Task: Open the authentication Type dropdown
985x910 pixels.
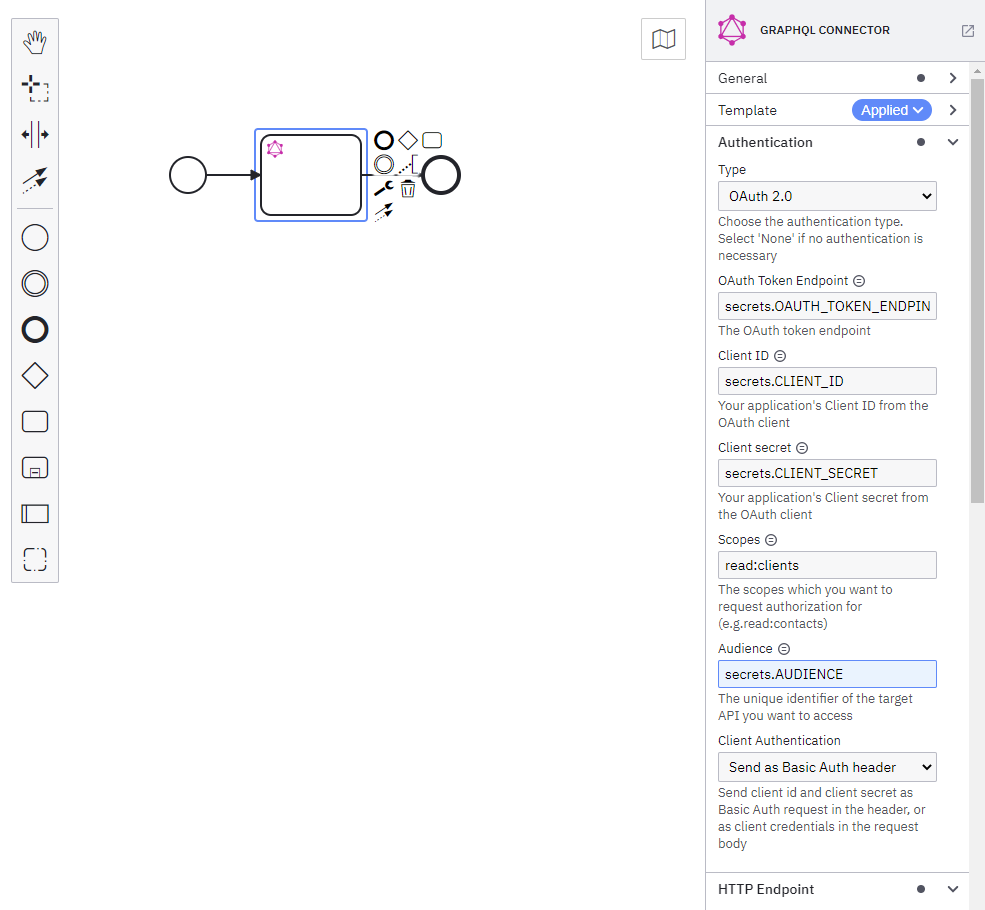Action: 827,196
